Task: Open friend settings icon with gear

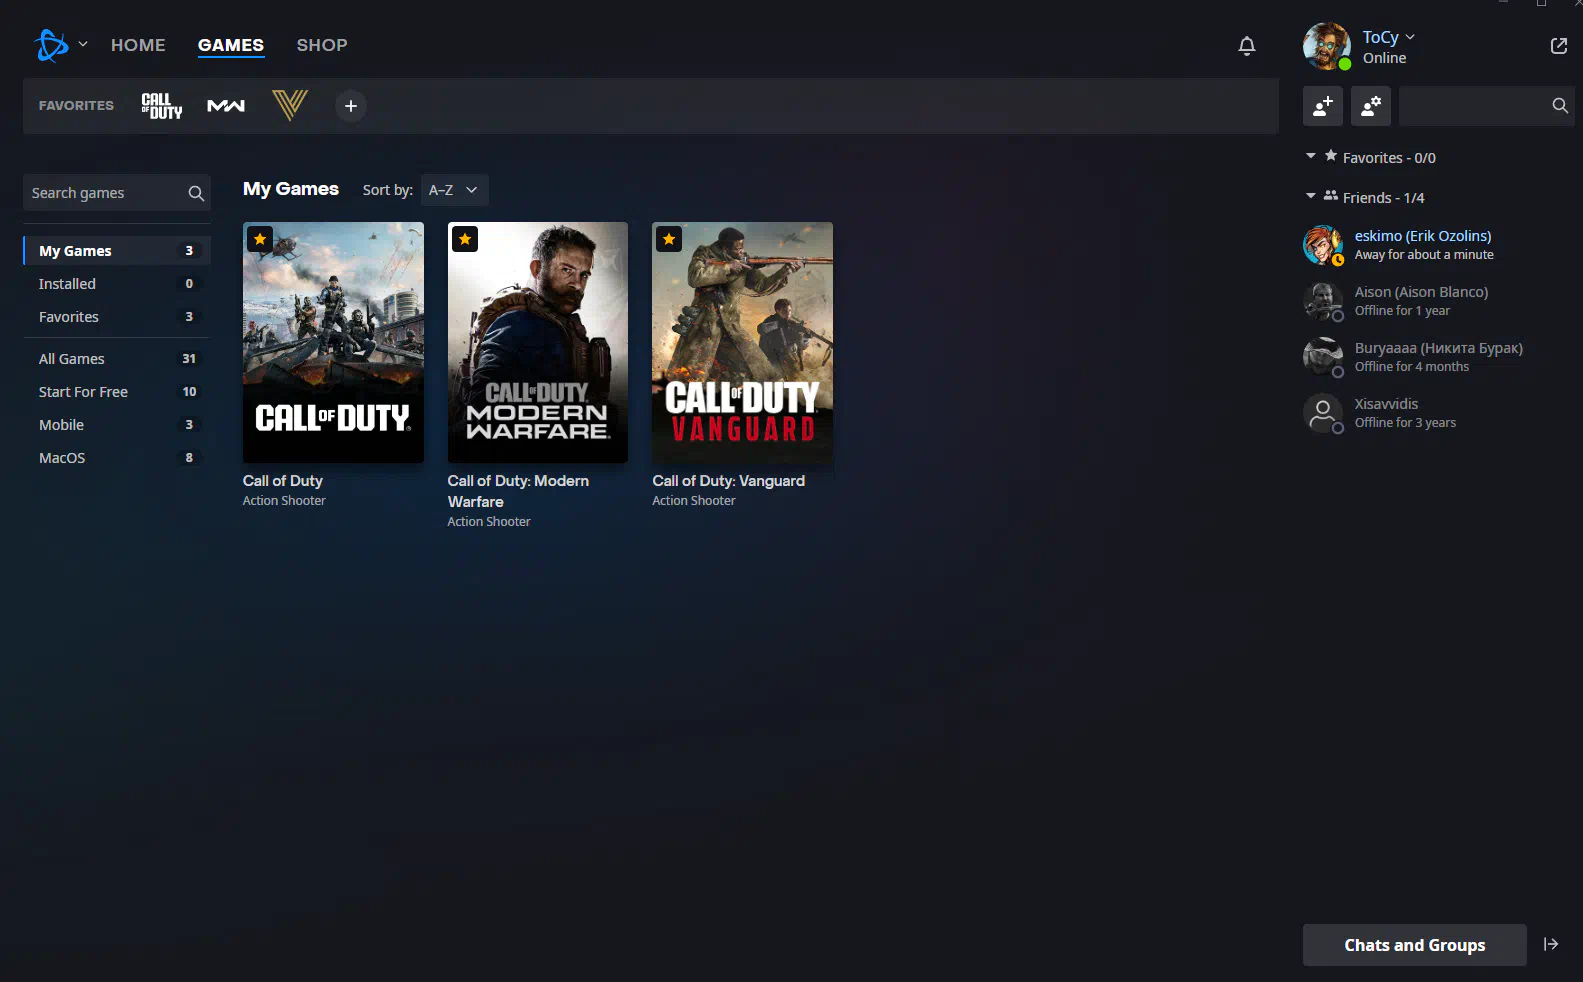Action: (1371, 106)
